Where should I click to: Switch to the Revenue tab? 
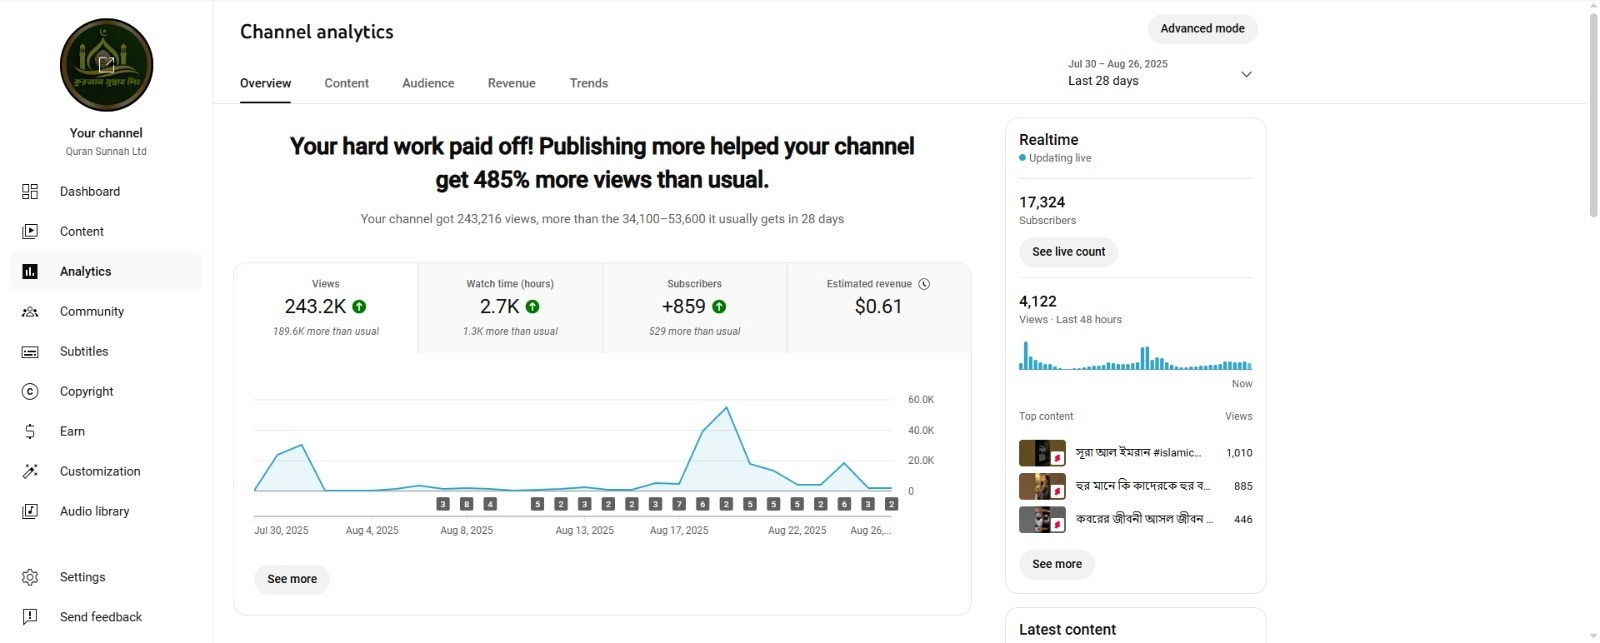coord(511,83)
